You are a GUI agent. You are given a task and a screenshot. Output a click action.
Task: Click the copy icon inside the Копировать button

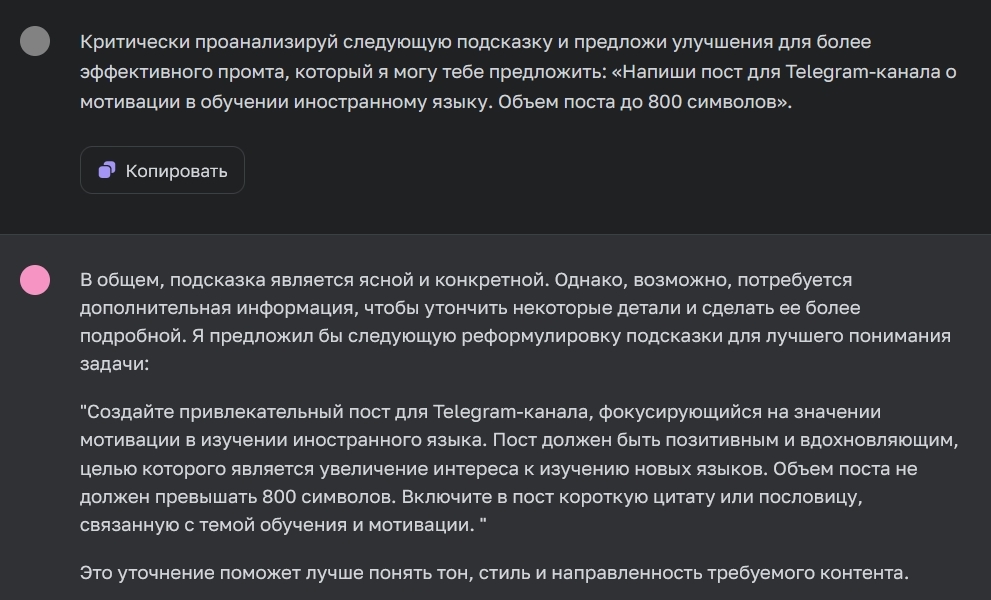pyautogui.click(x=108, y=169)
